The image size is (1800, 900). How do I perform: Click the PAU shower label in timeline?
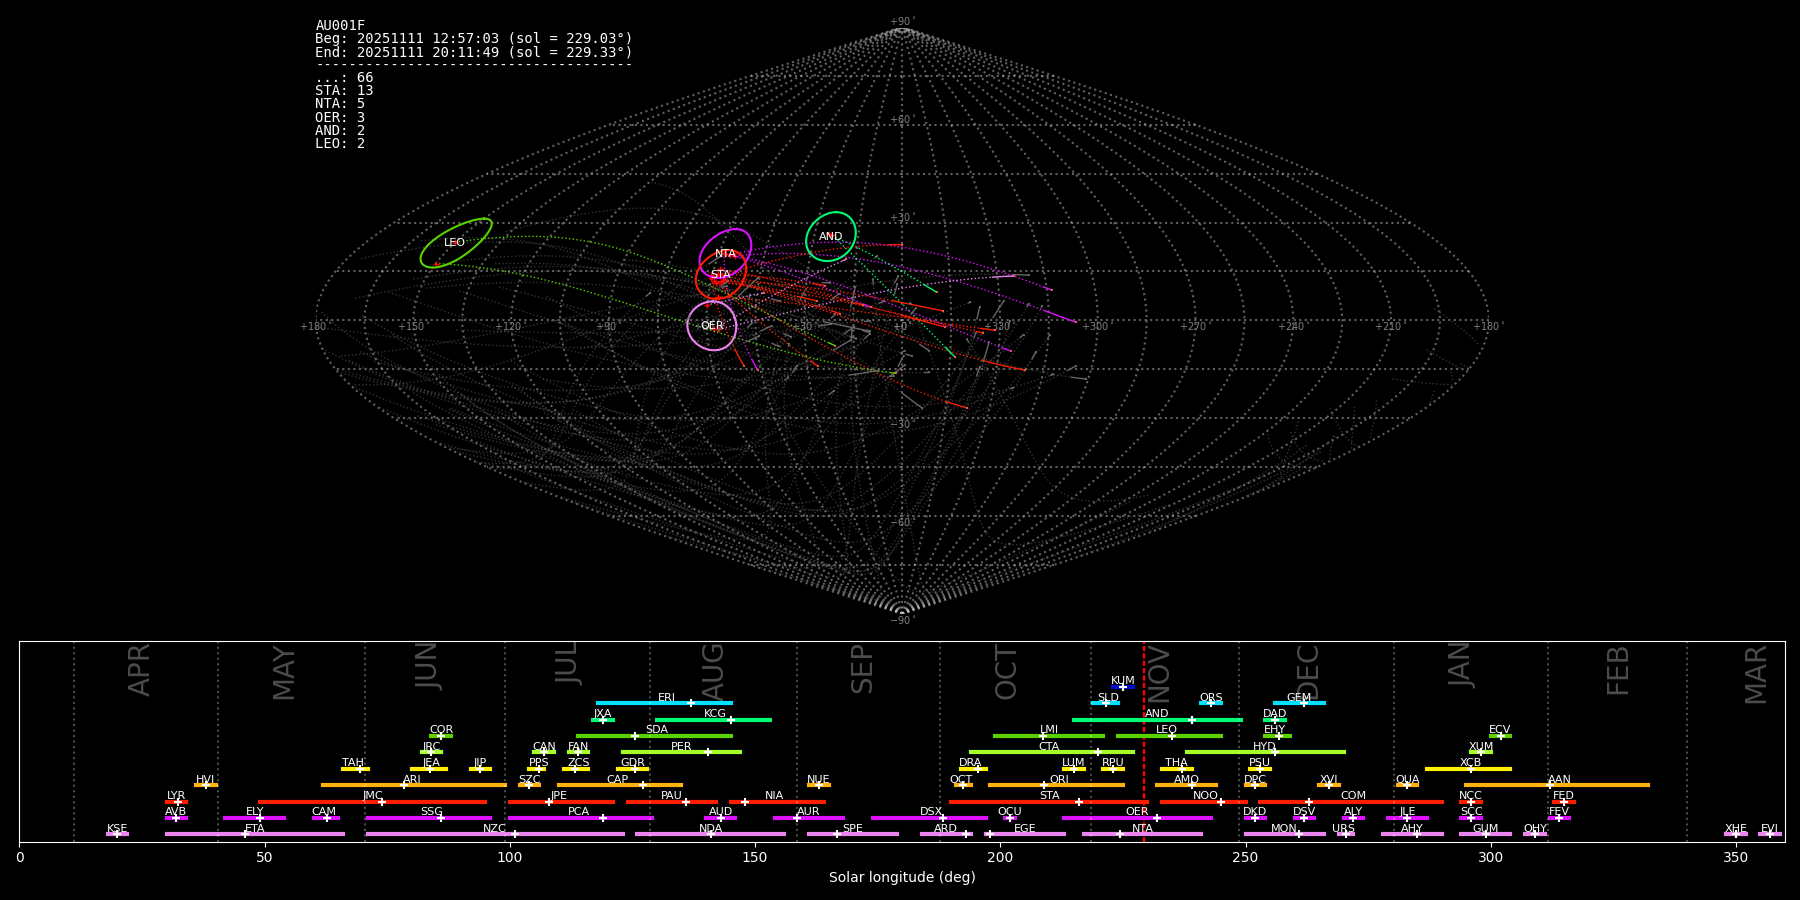671,796
